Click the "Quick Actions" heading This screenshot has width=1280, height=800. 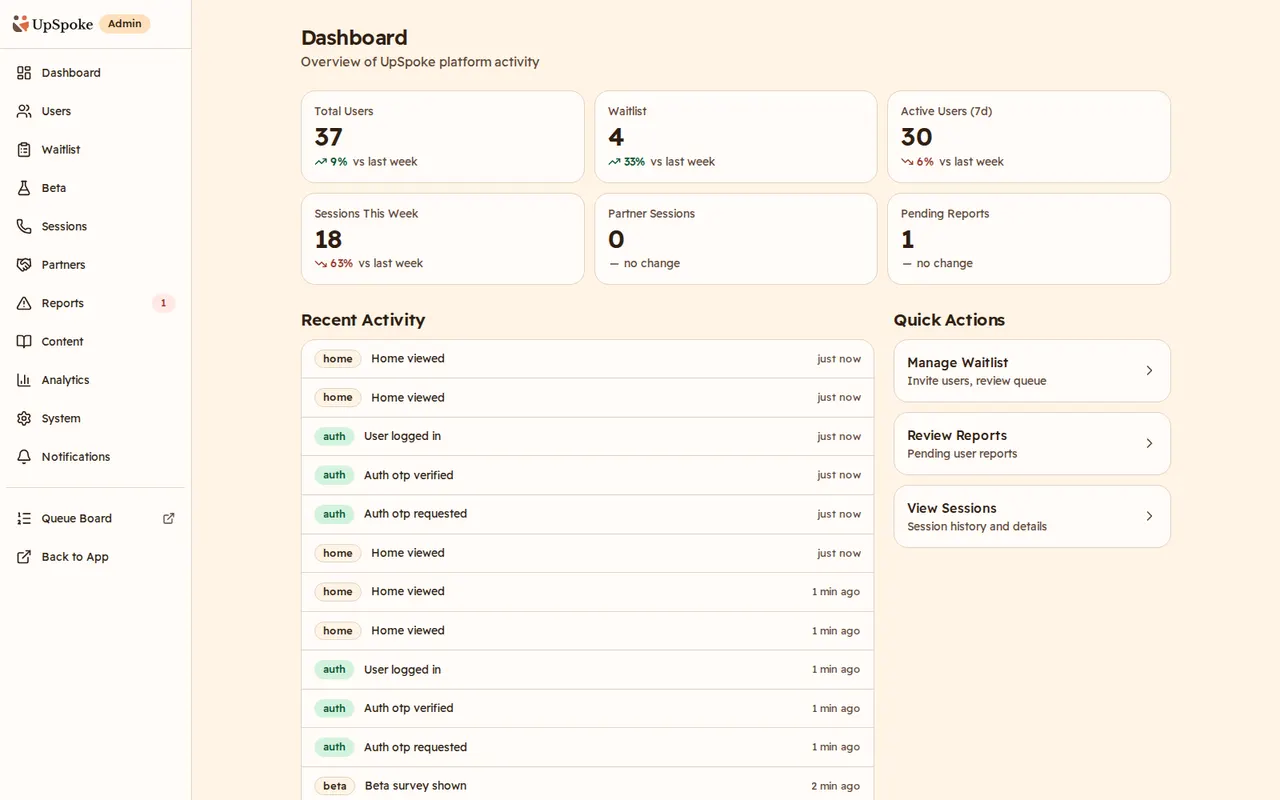949,320
